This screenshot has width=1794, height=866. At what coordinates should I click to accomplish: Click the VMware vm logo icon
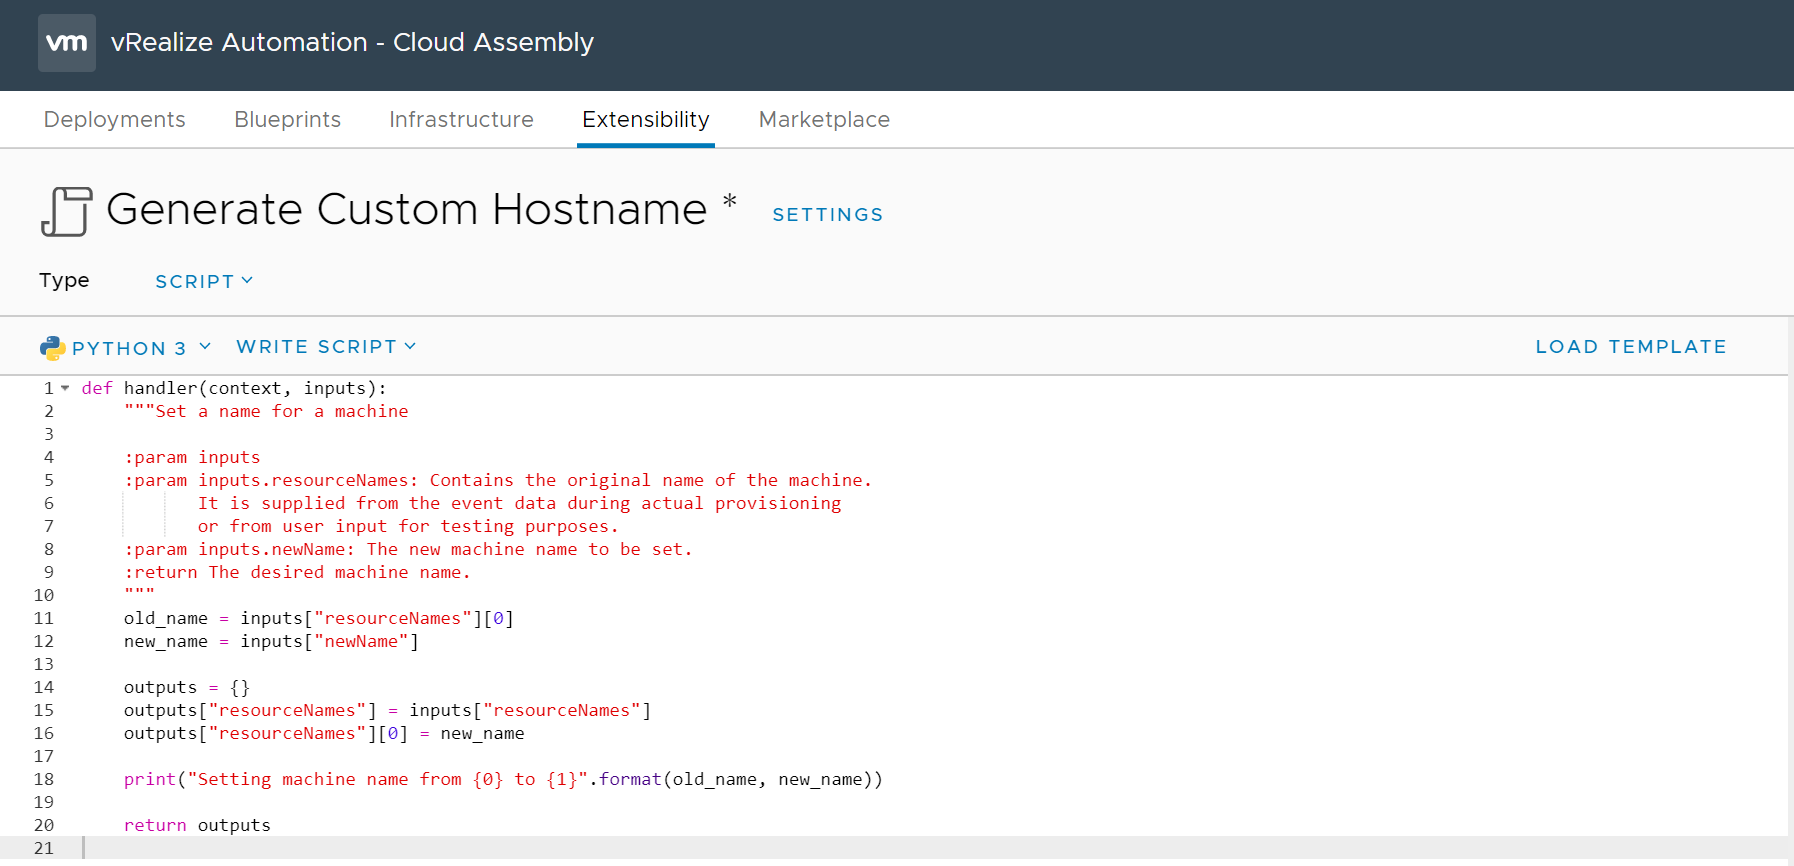coord(67,43)
